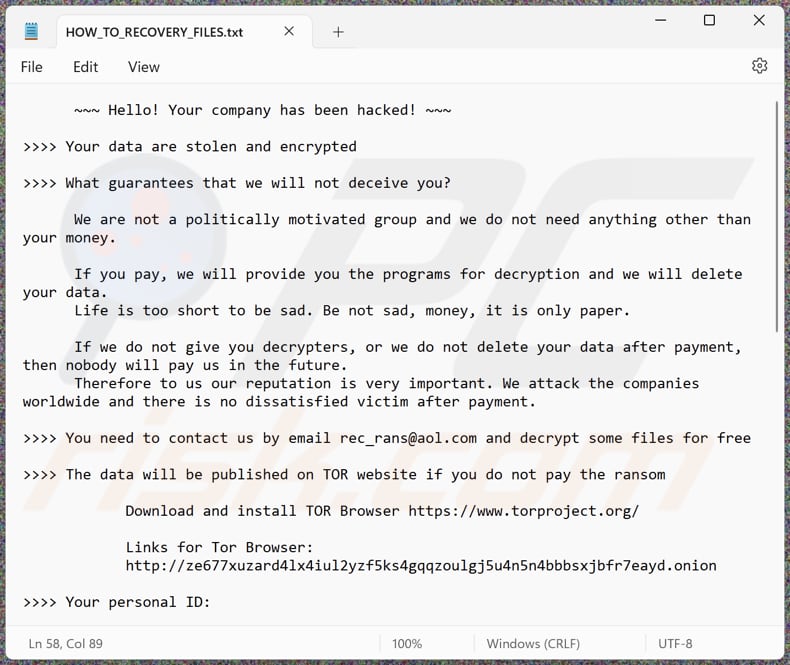Open Notepad settings gear
The height and width of the screenshot is (665, 790).
click(x=759, y=65)
